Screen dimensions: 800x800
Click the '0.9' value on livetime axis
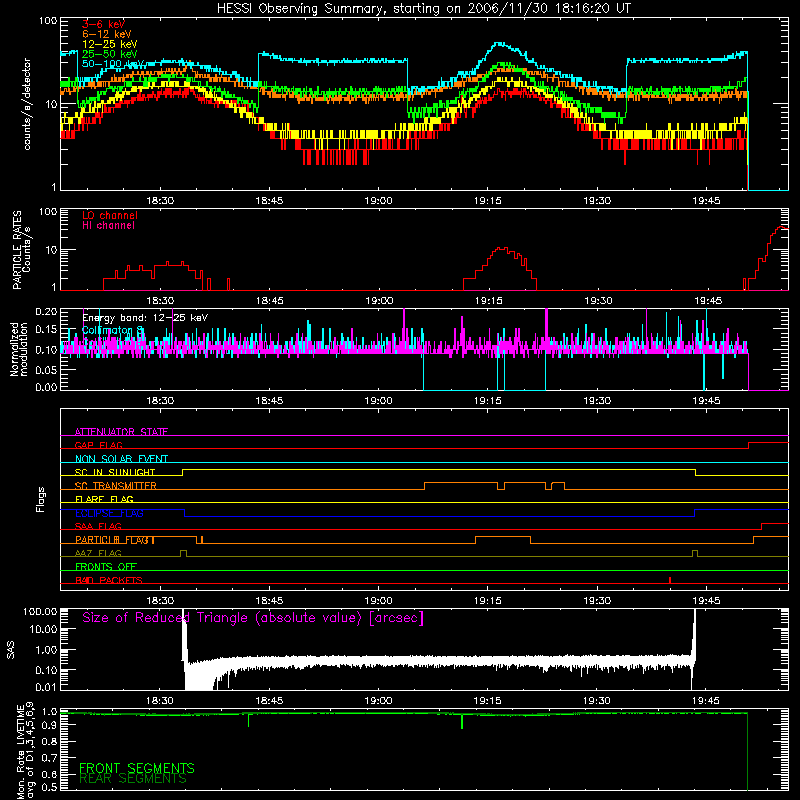(x=49, y=725)
